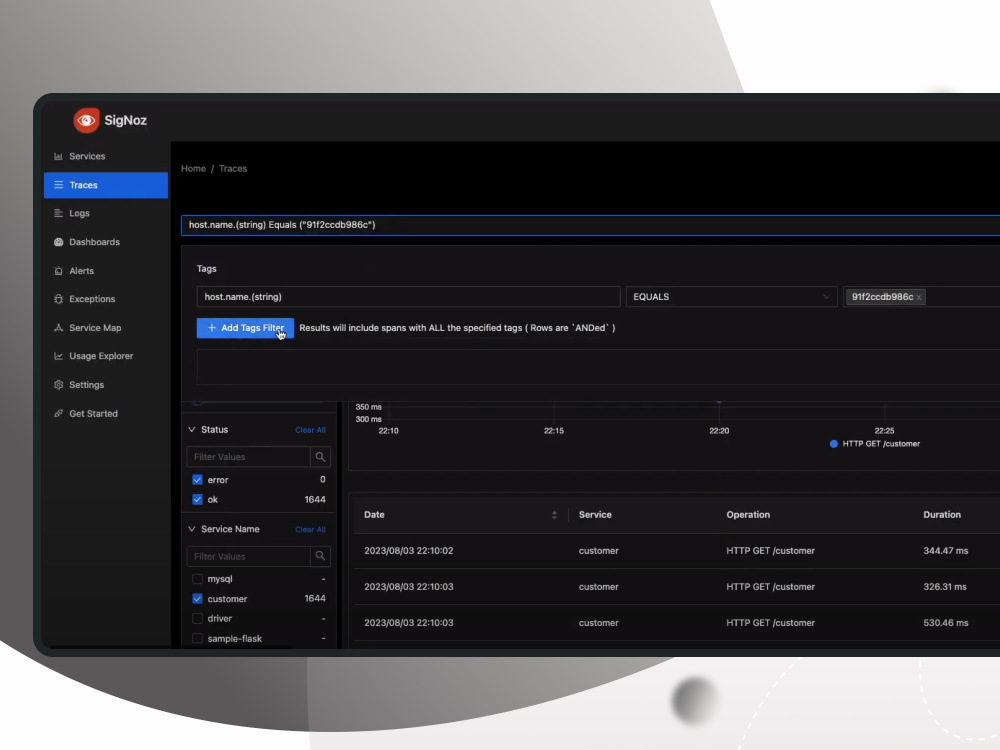Click the Service Name Filter Values input
This screenshot has height=750, width=1000.
click(248, 556)
